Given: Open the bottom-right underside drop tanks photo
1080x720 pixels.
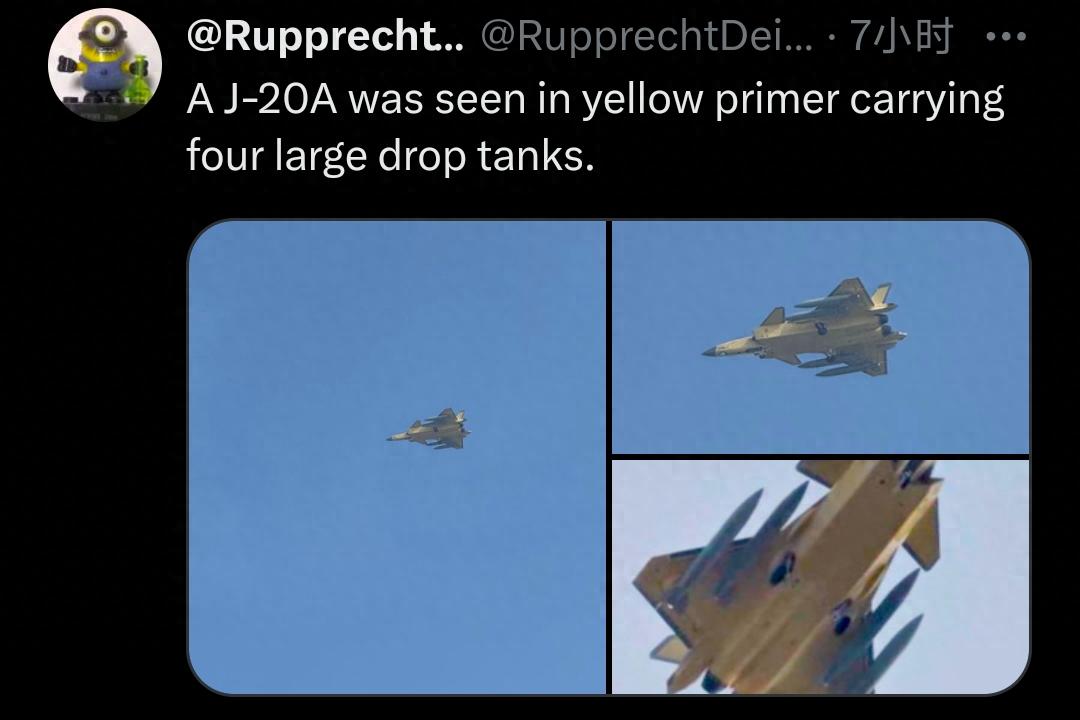Looking at the screenshot, I should pyautogui.click(x=820, y=577).
